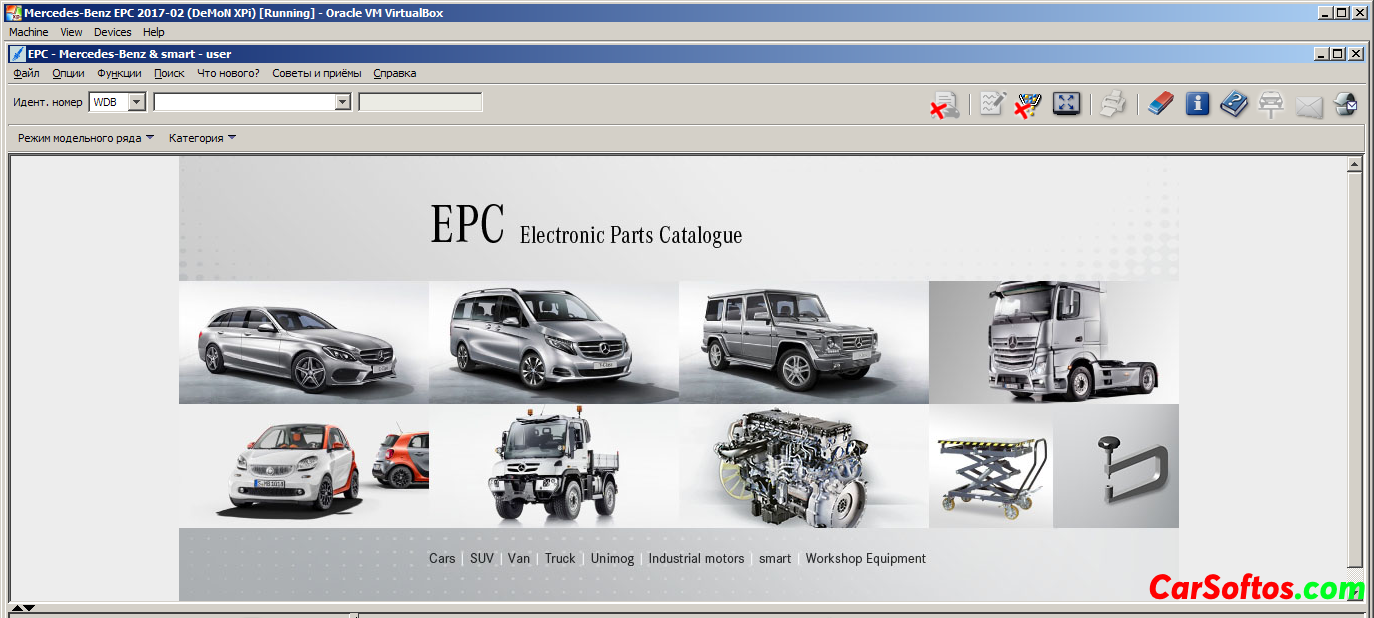
Task: Open the Советы и приёмы menu
Action: (x=316, y=73)
